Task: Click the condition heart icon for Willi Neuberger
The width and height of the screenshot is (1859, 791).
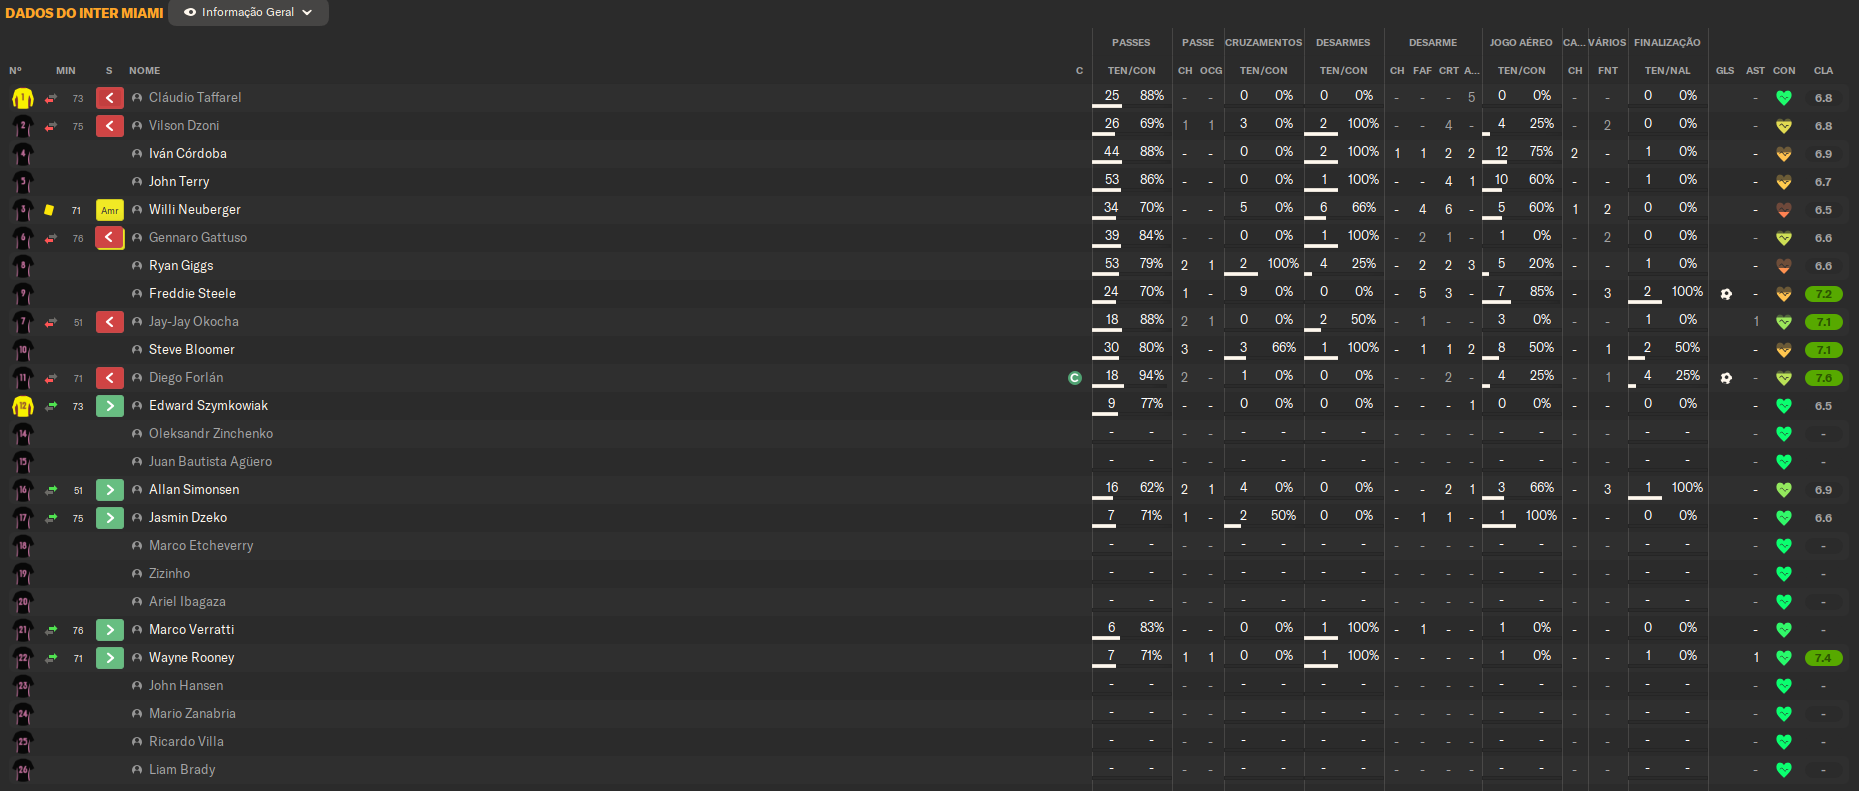Action: coord(1784,210)
